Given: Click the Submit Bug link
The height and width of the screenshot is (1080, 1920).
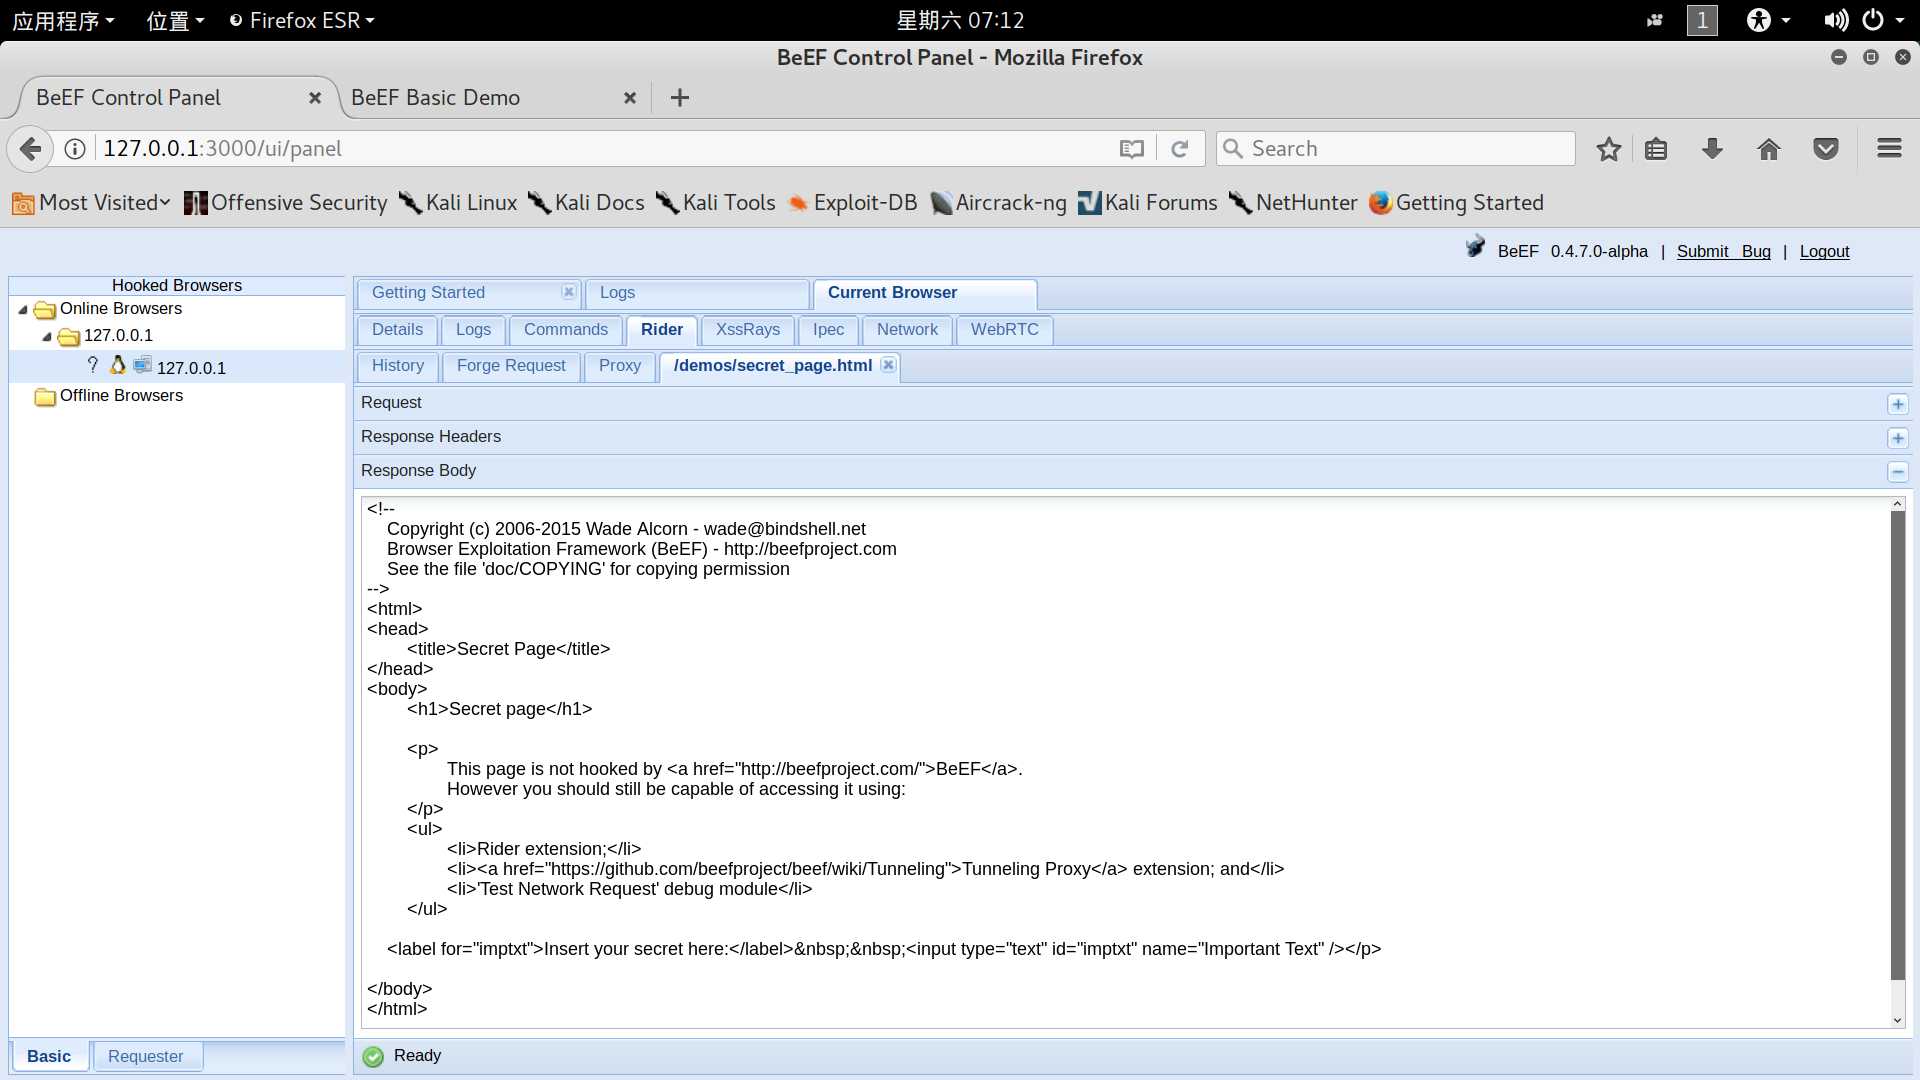Looking at the screenshot, I should point(1723,252).
